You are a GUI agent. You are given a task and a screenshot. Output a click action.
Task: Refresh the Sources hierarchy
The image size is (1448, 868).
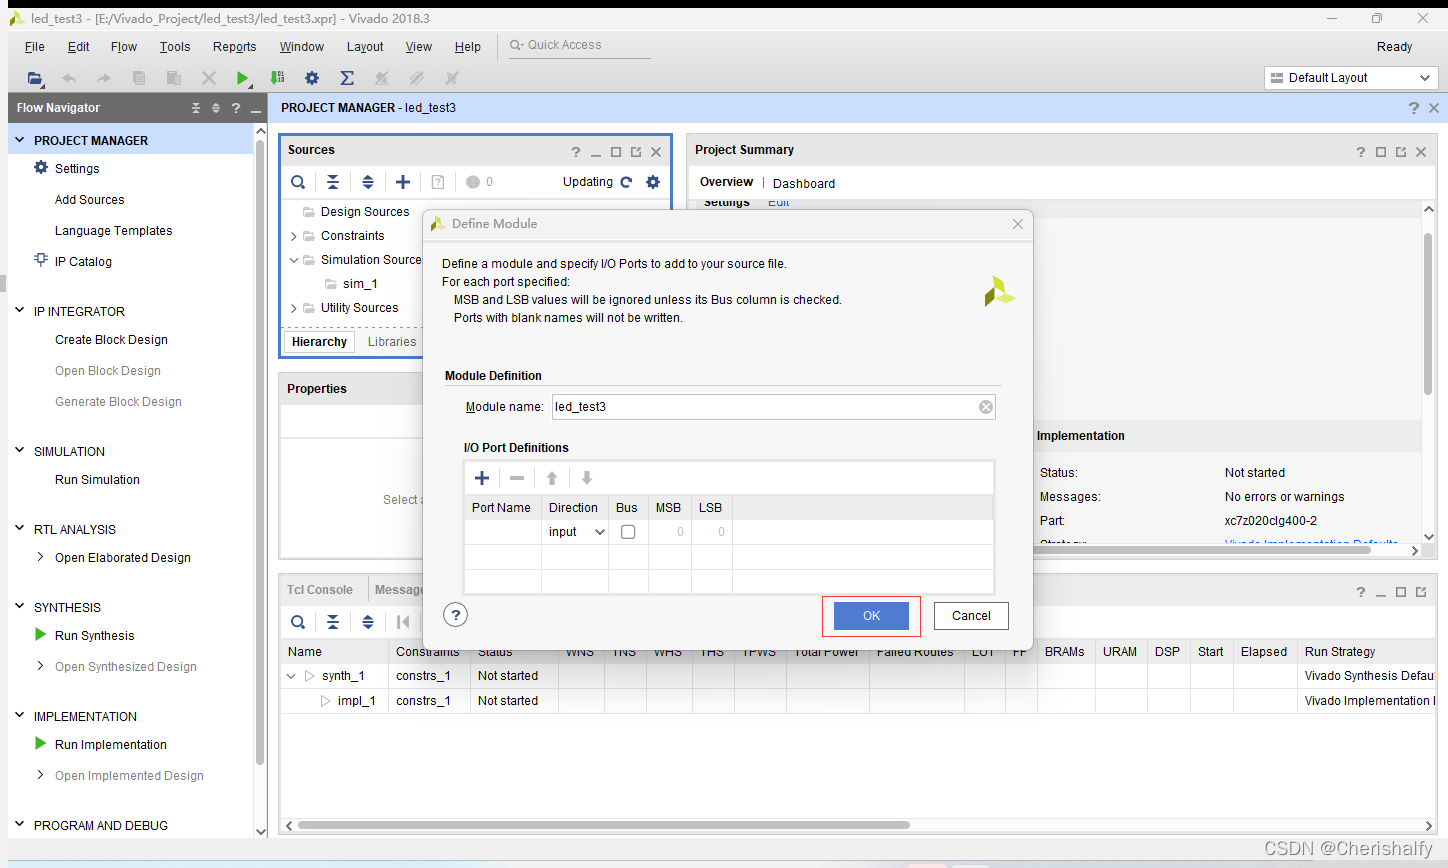[x=626, y=182]
